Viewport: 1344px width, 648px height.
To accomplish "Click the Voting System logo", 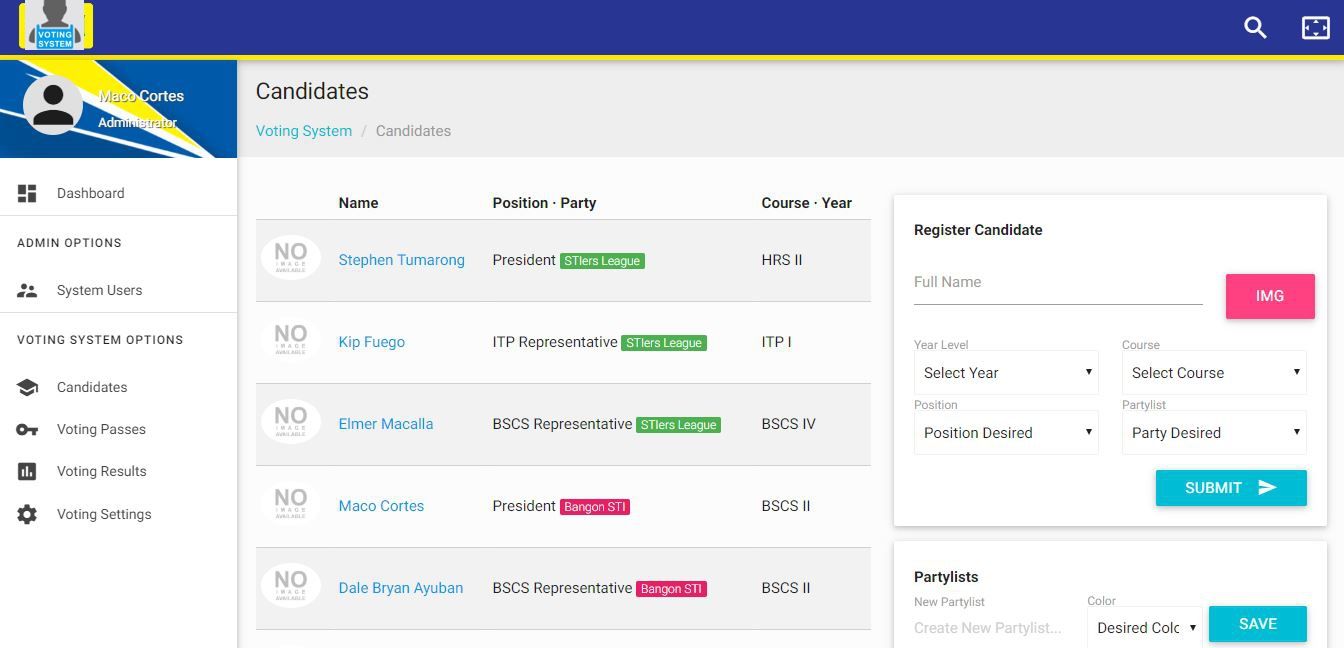I will pos(56,27).
